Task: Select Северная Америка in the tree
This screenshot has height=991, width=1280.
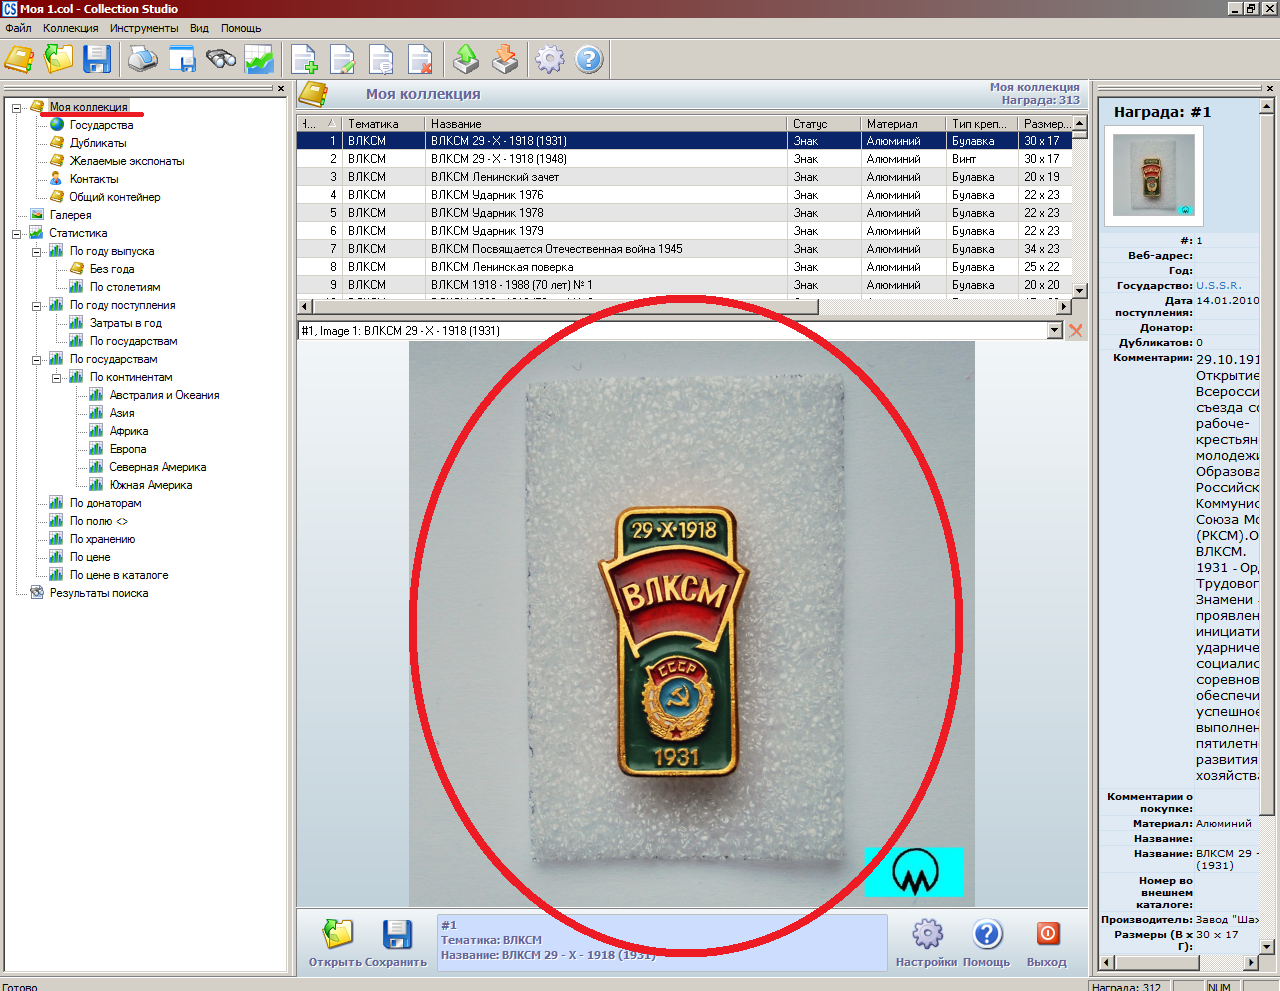Action: click(158, 467)
